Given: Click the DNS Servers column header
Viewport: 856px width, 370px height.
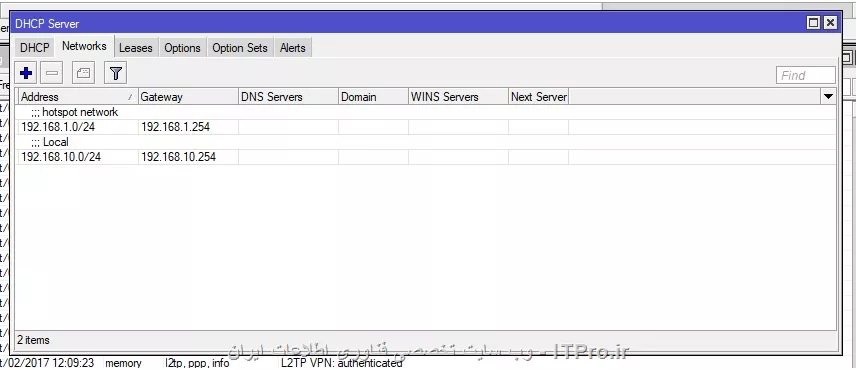Looking at the screenshot, I should pos(288,97).
